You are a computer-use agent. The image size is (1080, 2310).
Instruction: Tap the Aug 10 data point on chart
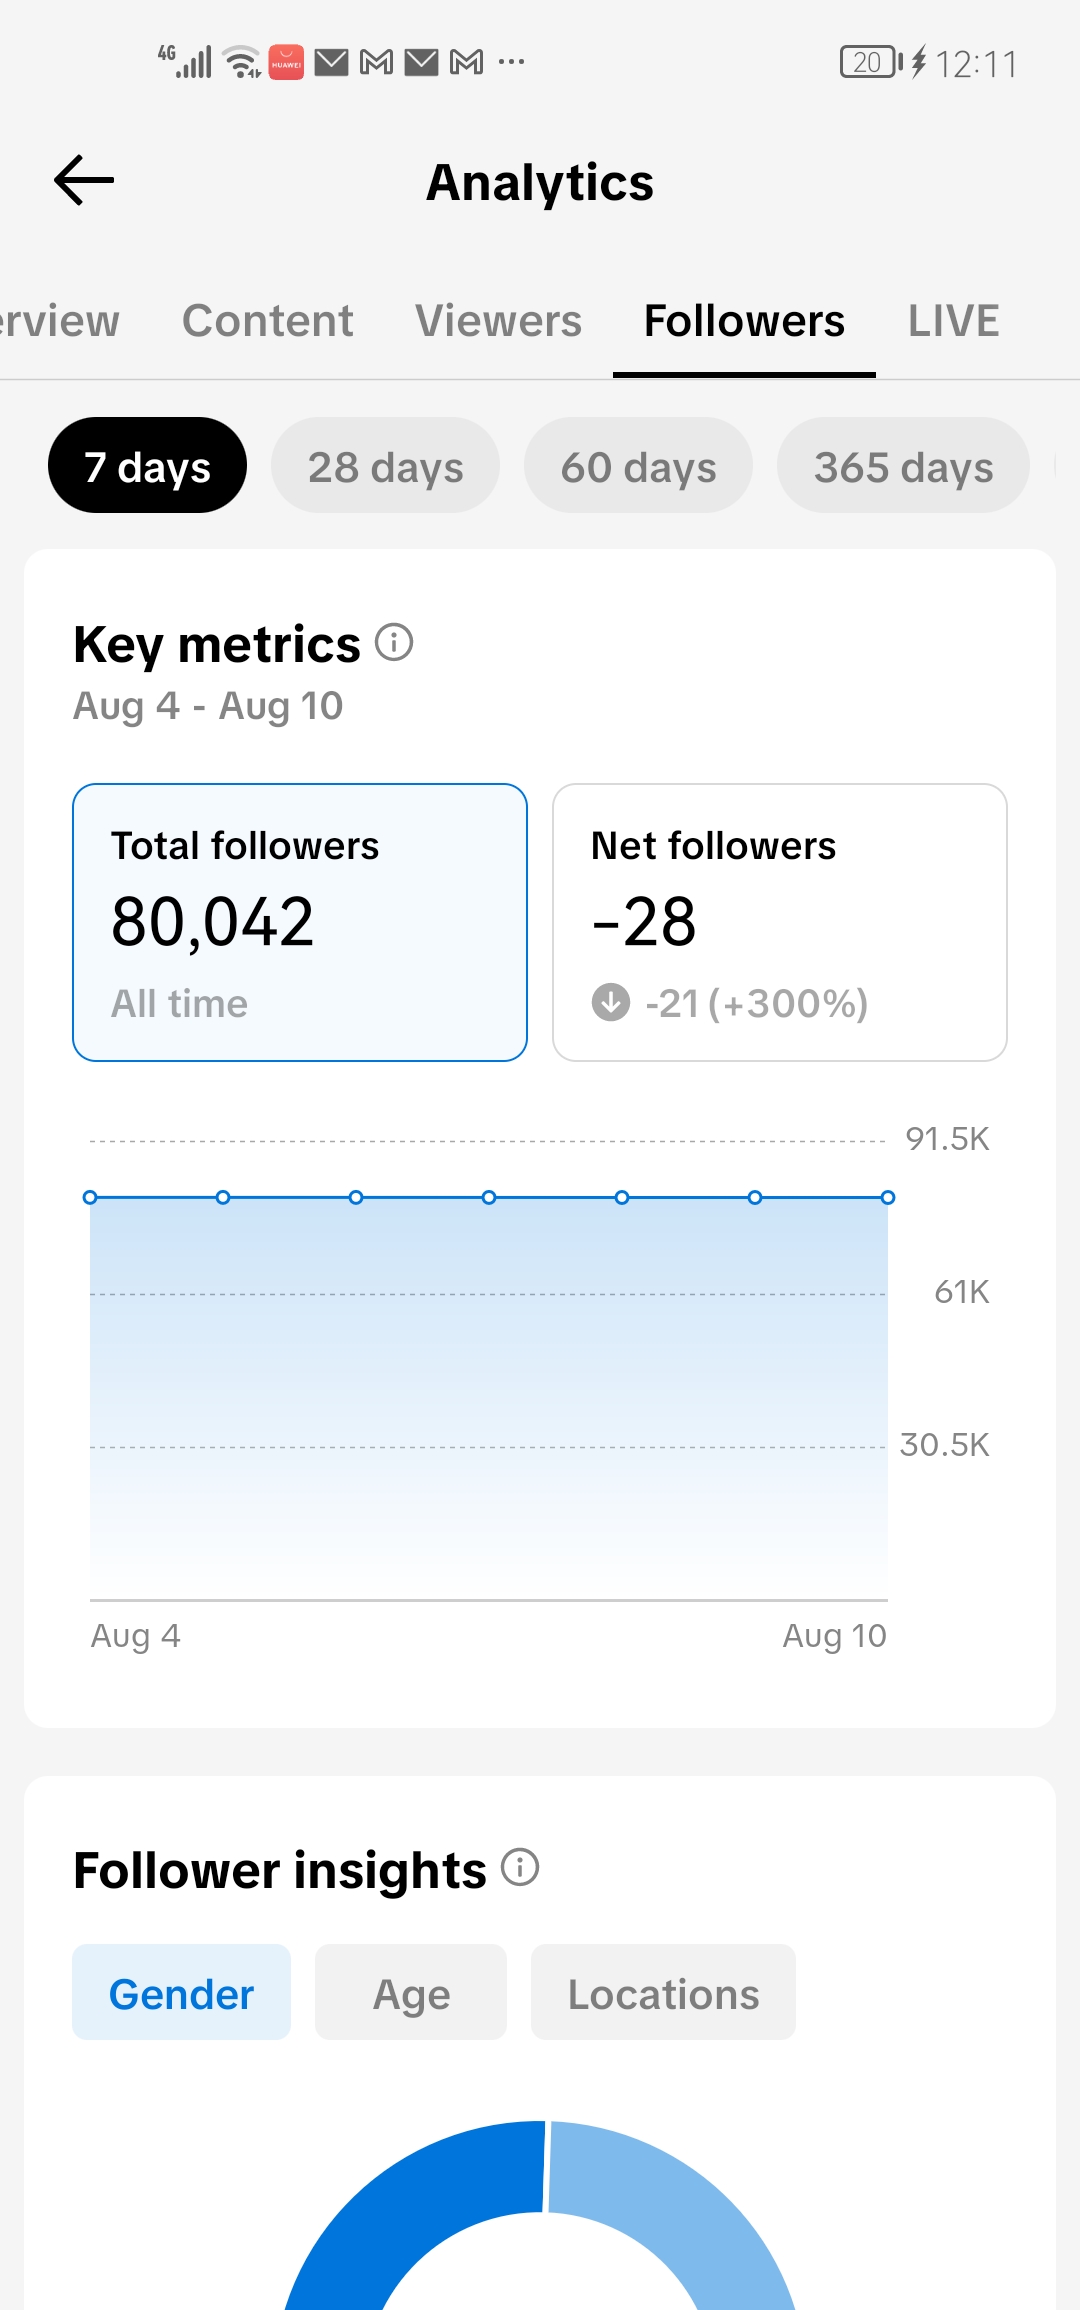888,1197
